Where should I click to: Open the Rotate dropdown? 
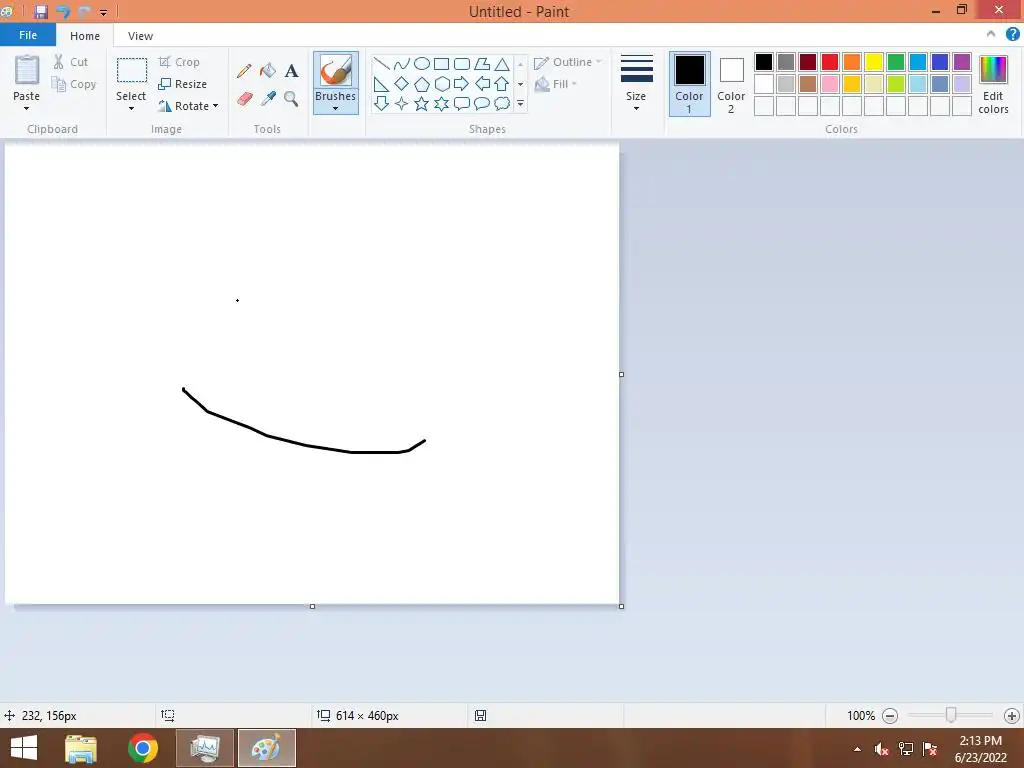coord(188,106)
